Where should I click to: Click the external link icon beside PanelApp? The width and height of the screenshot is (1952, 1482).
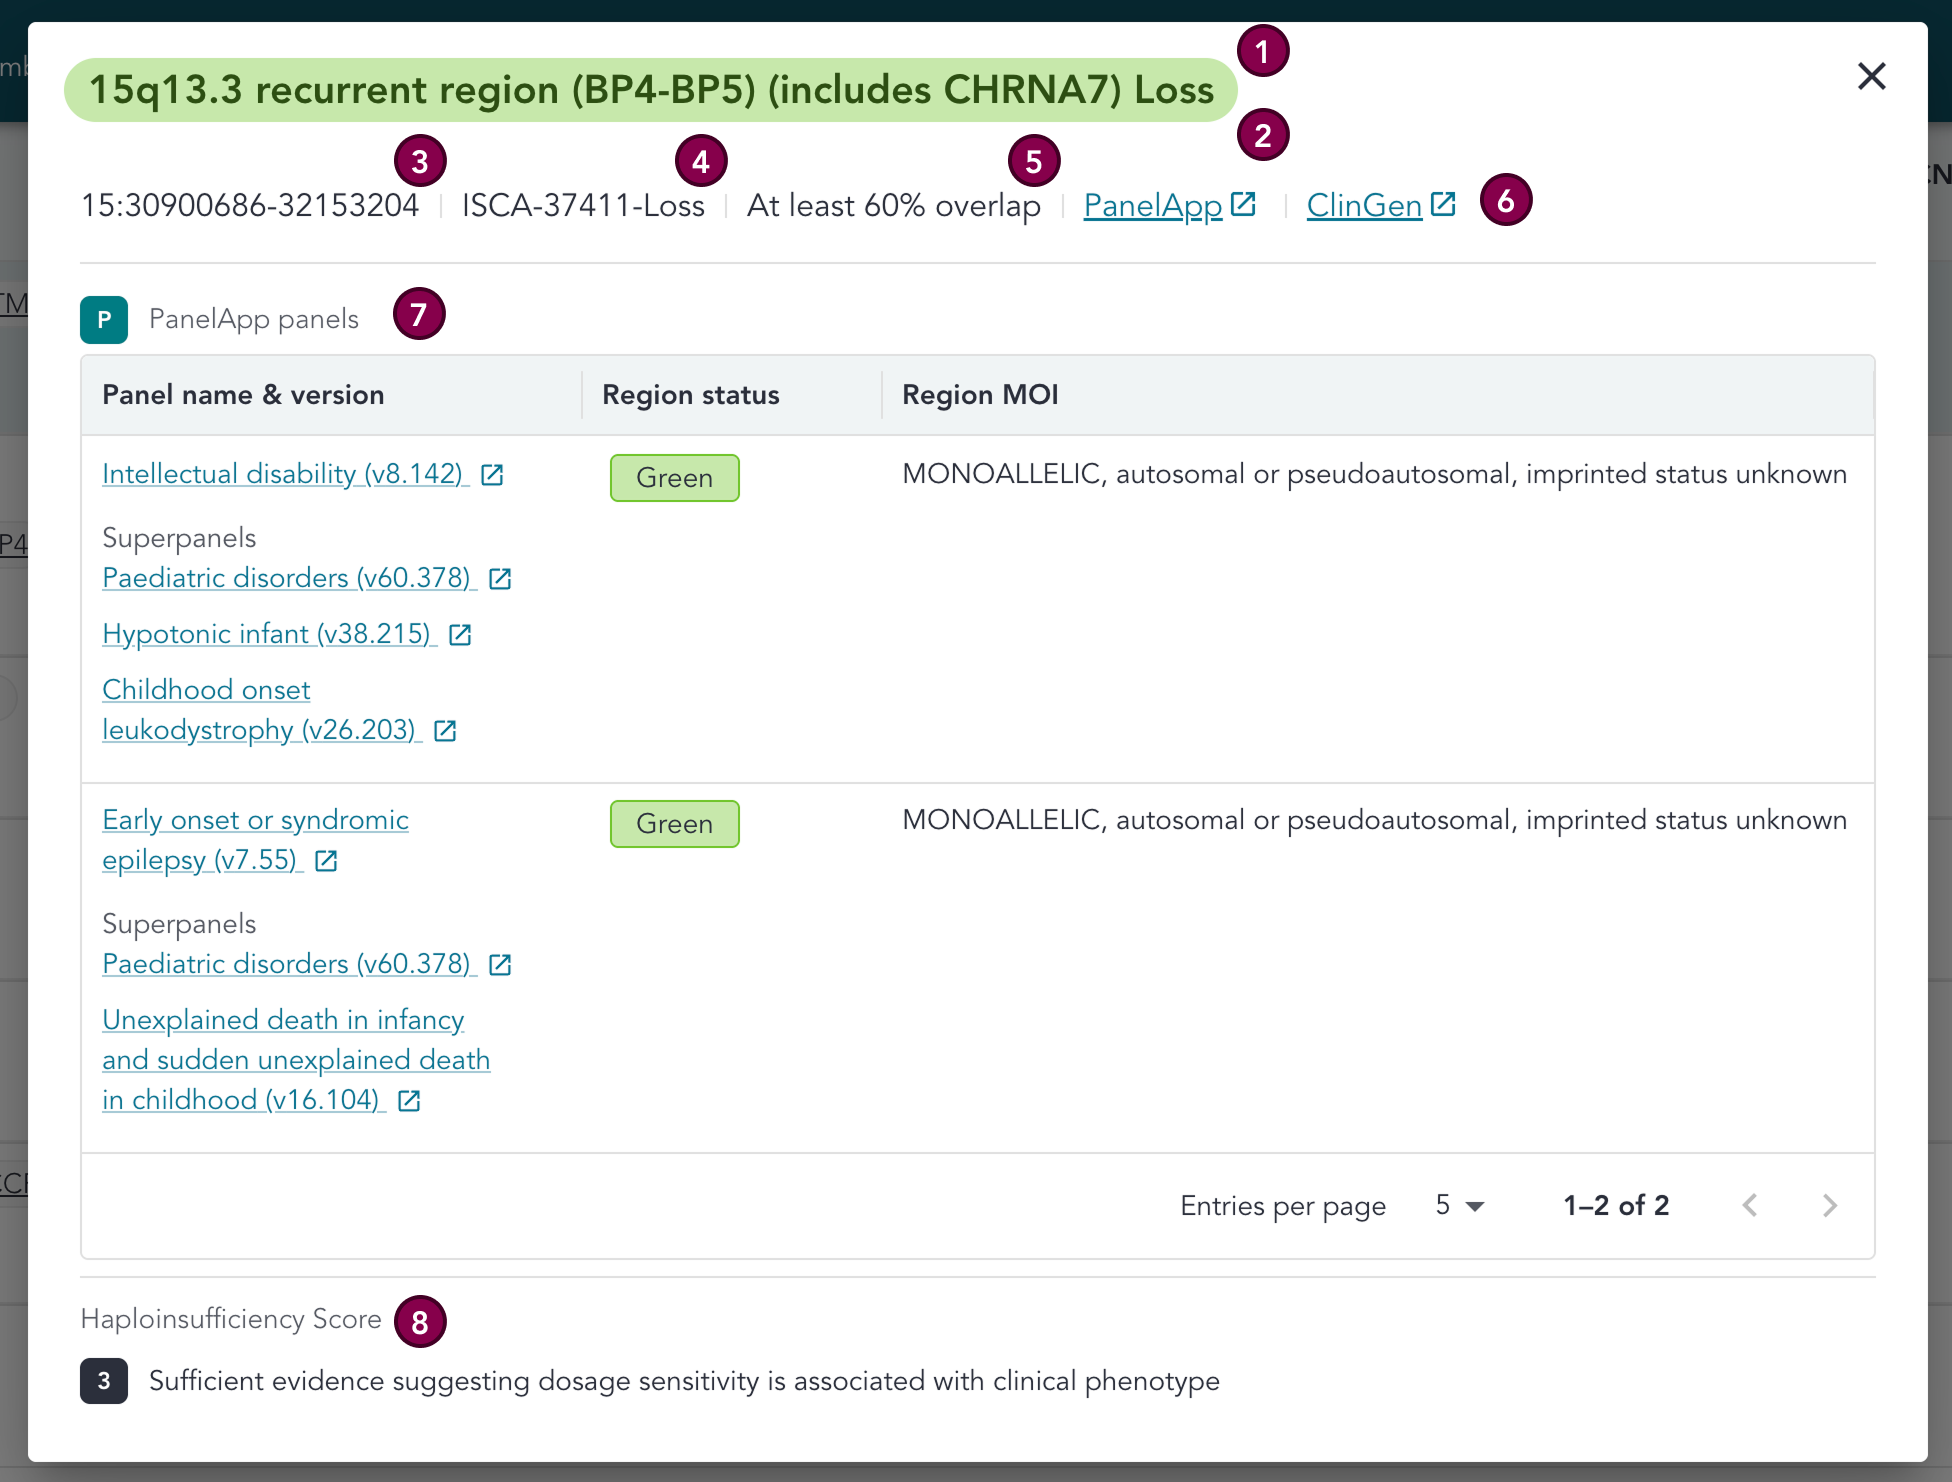(x=1243, y=204)
